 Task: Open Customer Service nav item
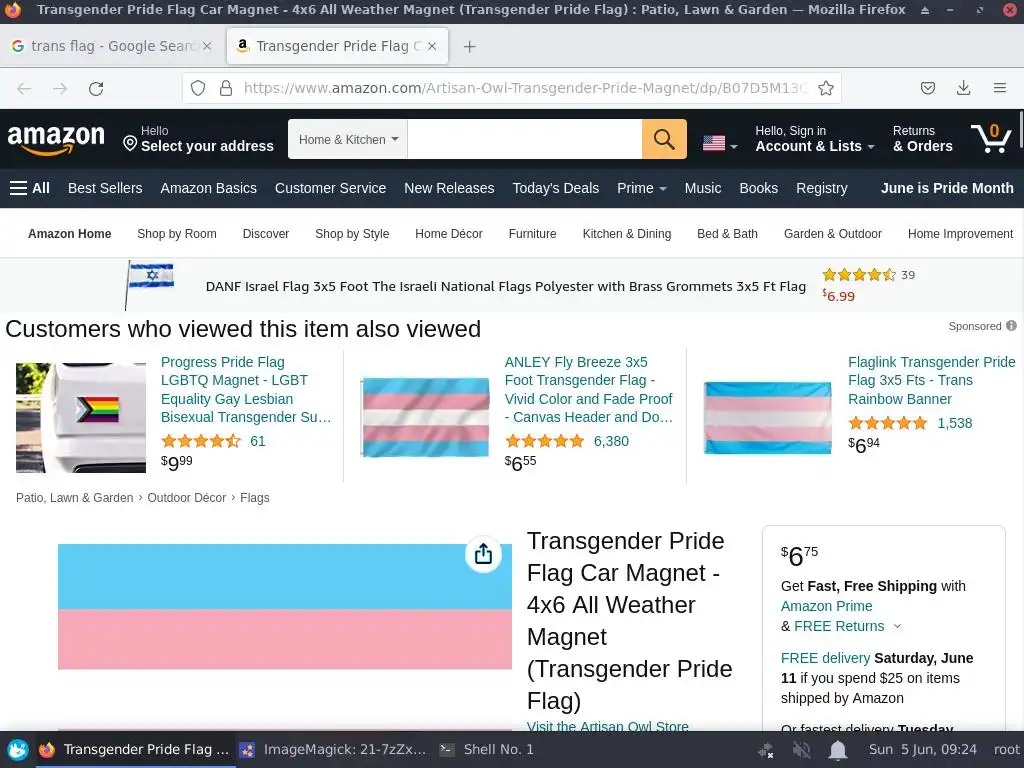coord(330,188)
